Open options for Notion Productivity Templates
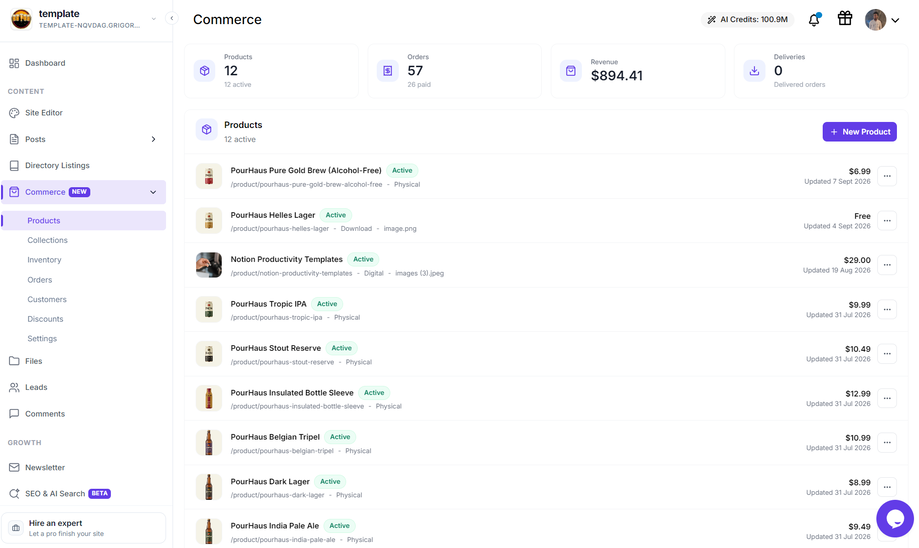The width and height of the screenshot is (919, 548). point(887,265)
